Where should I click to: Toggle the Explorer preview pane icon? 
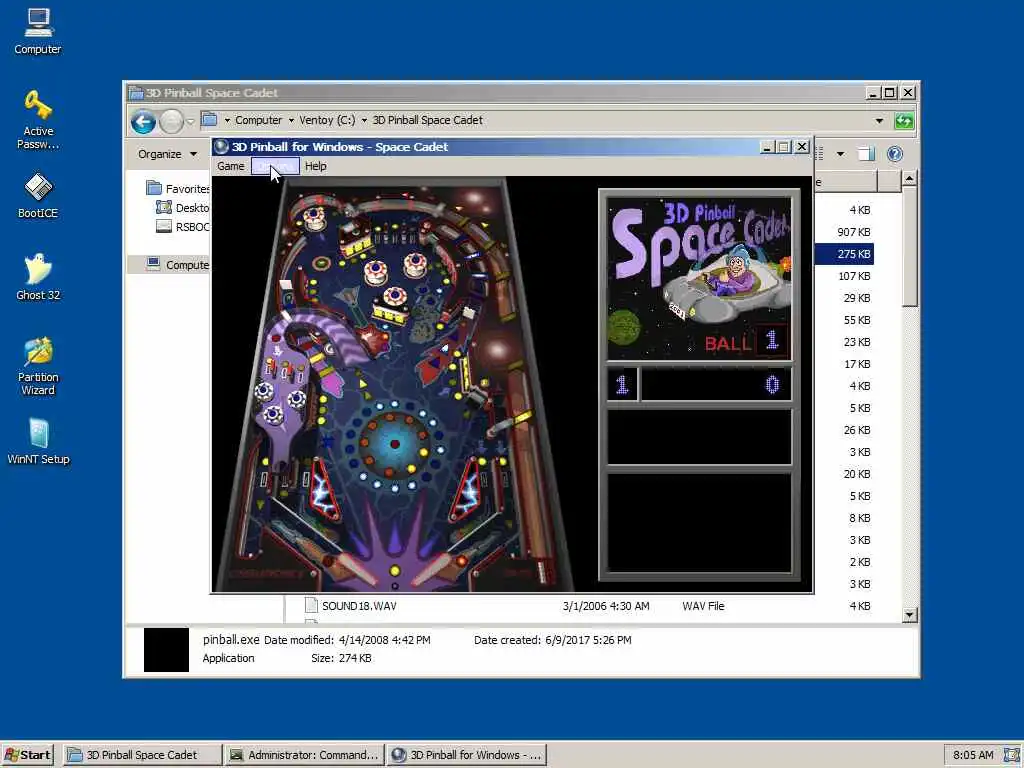click(866, 154)
